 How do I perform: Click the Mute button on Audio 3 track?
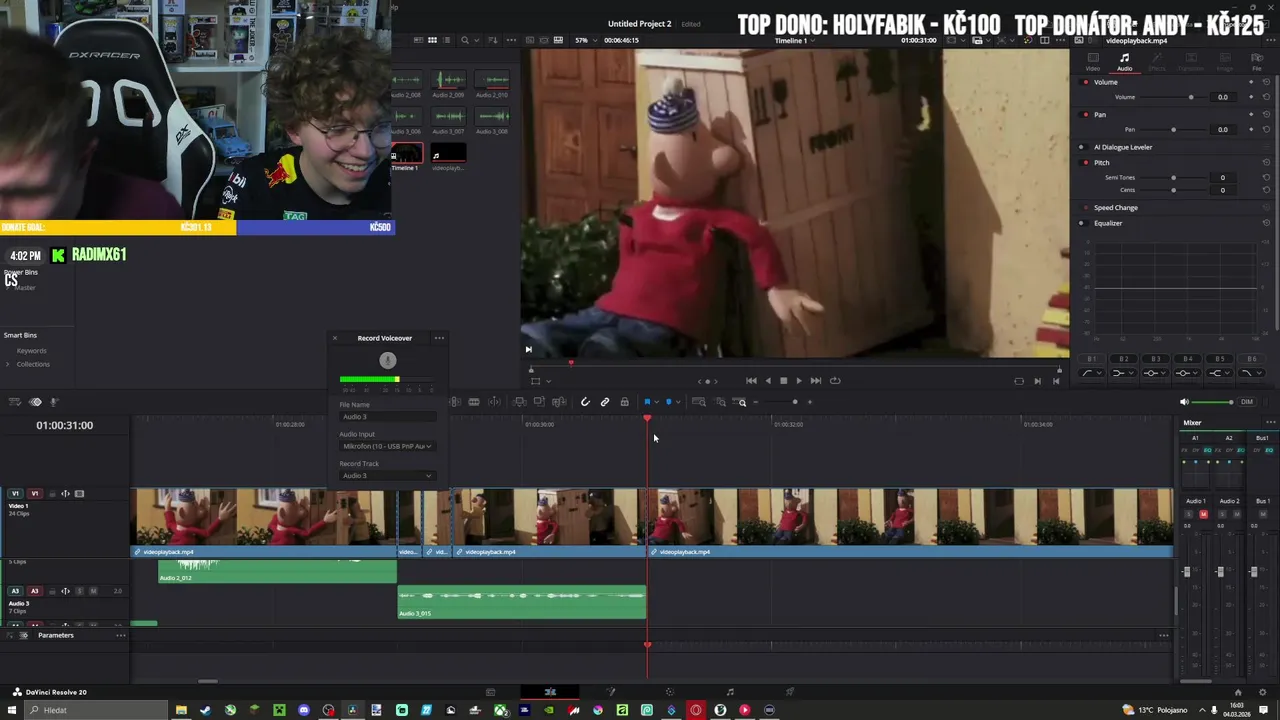point(93,591)
